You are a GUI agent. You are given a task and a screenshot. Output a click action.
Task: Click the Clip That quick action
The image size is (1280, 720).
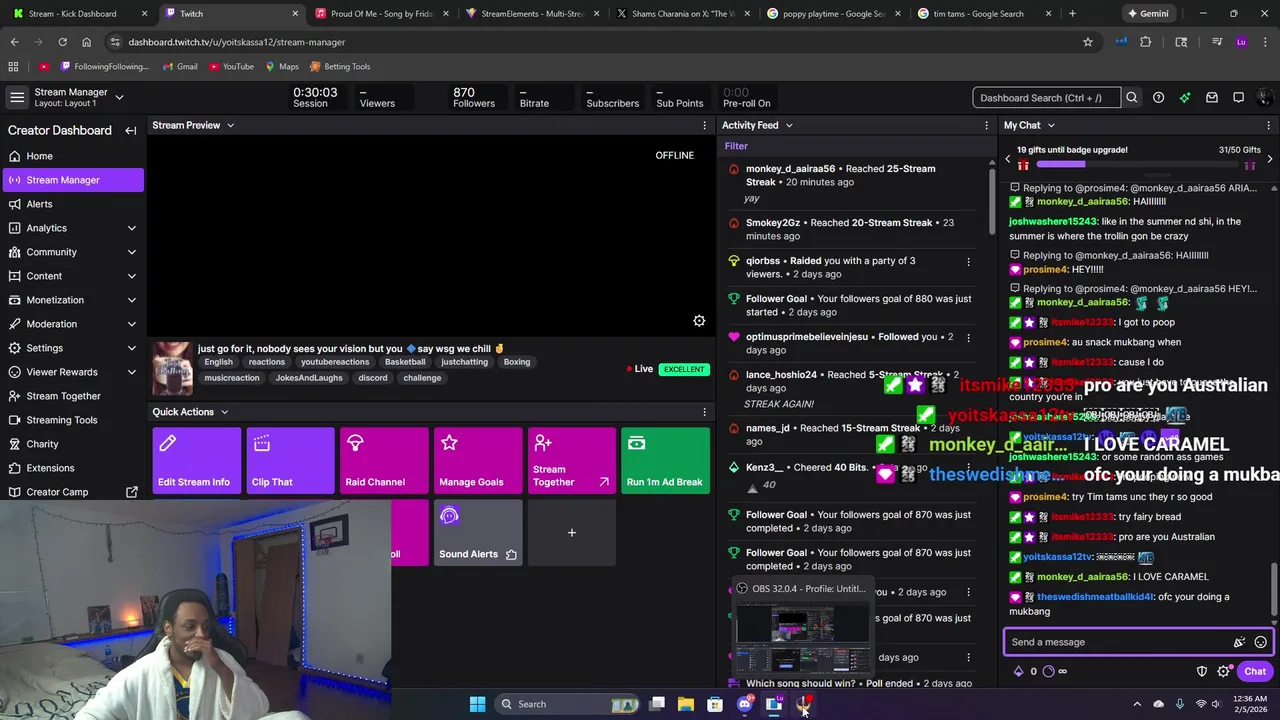290,461
